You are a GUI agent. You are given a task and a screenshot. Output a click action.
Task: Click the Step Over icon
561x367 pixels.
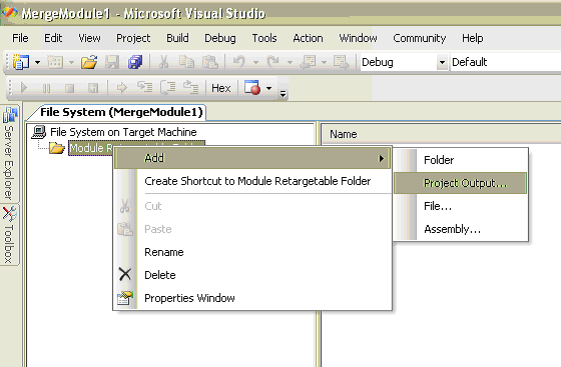pyautogui.click(x=168, y=88)
